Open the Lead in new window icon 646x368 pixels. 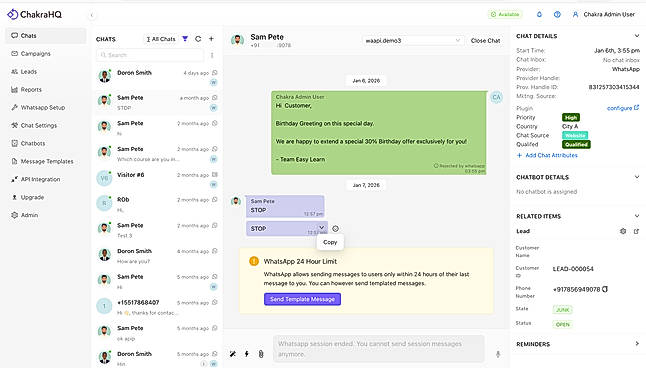point(637,231)
